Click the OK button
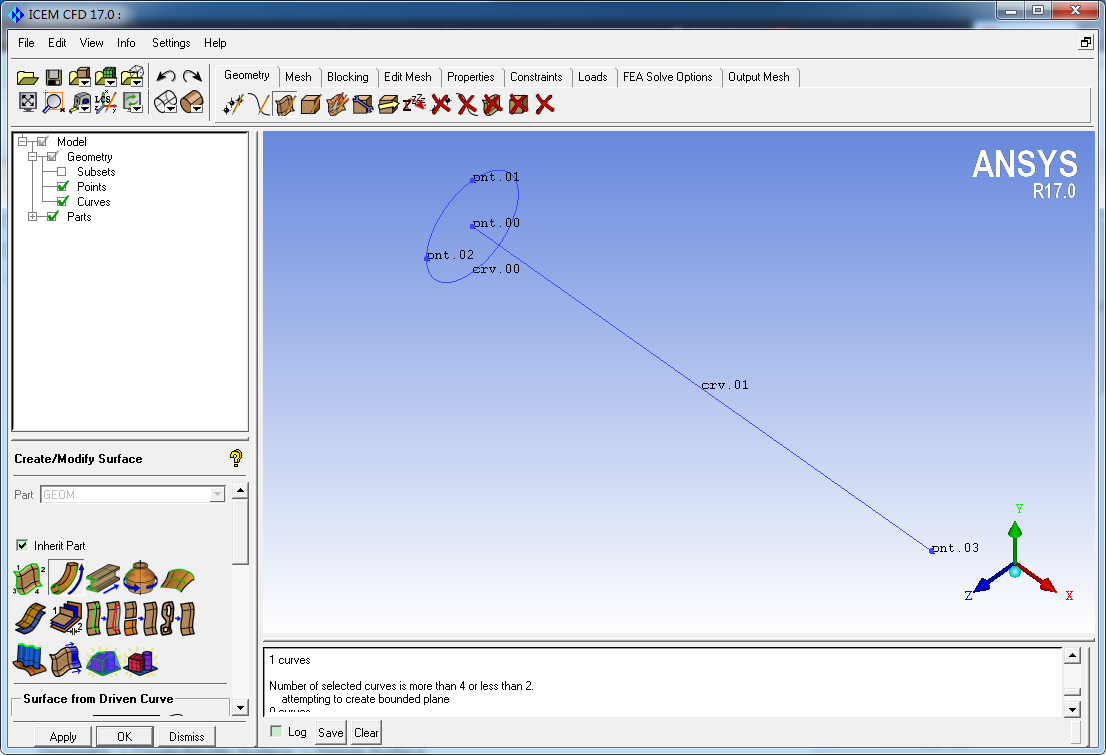 click(124, 737)
